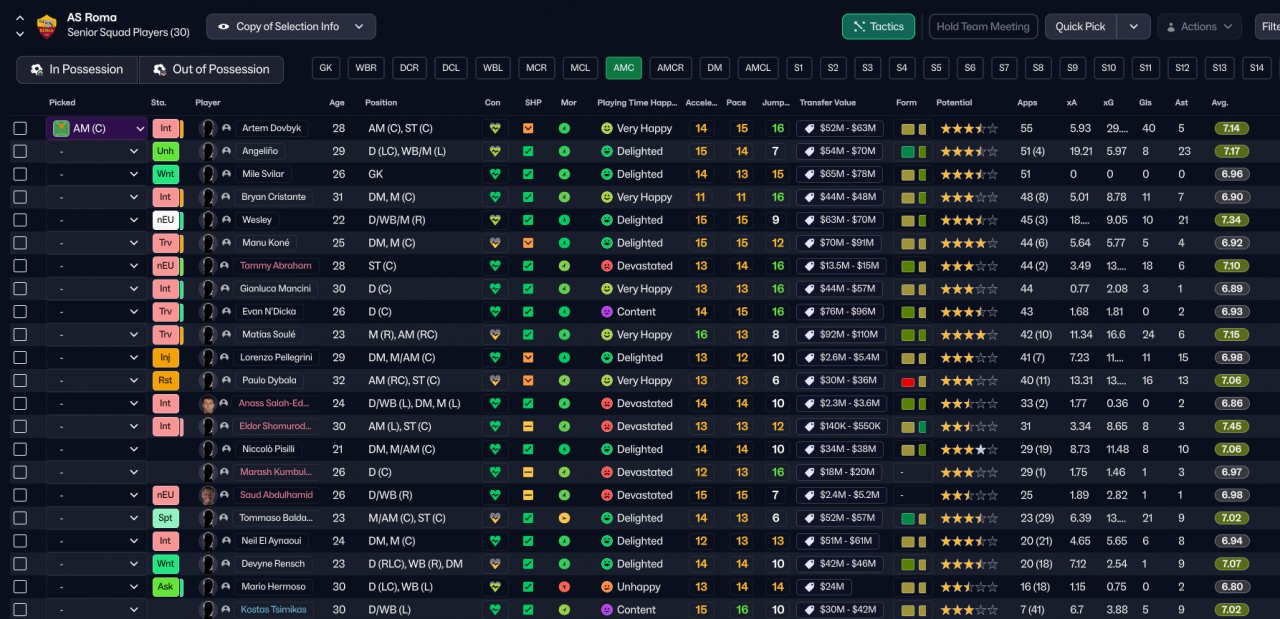This screenshot has width=1280, height=619.
Task: Switch to the Out of Possession tab
Action: (x=211, y=69)
